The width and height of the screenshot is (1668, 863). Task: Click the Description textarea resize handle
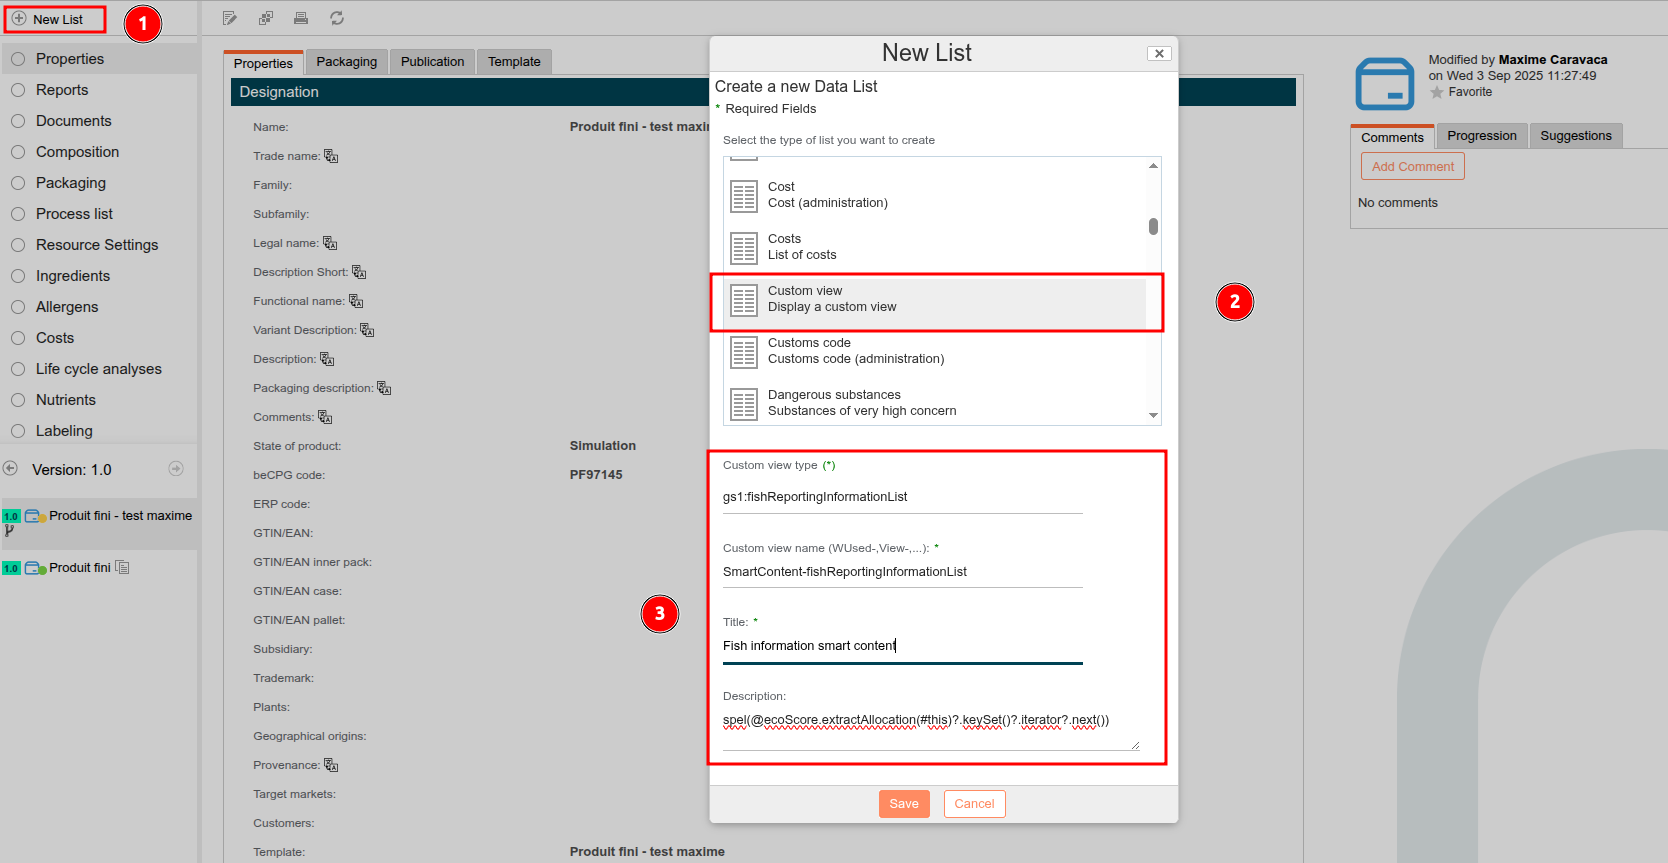(1135, 745)
